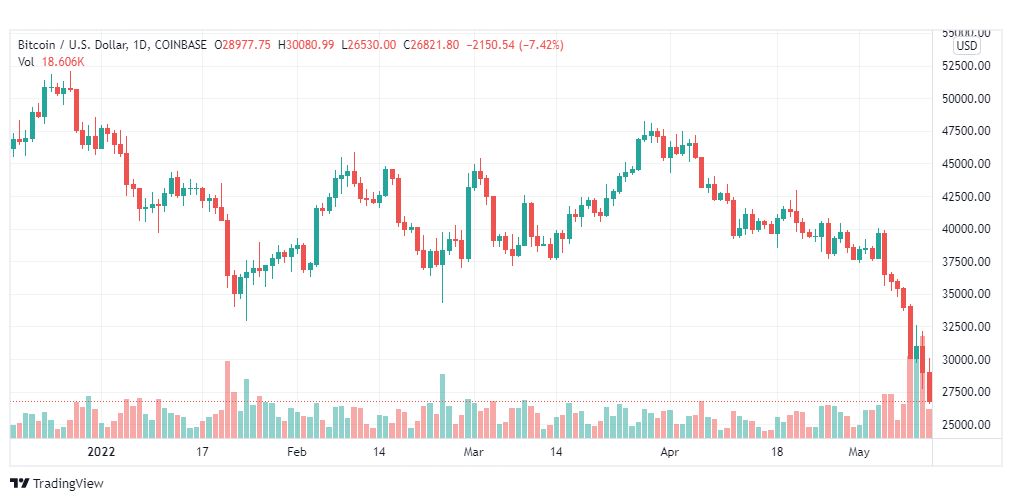
Task: Click the 2022 date label on time axis
Action: pyautogui.click(x=101, y=452)
